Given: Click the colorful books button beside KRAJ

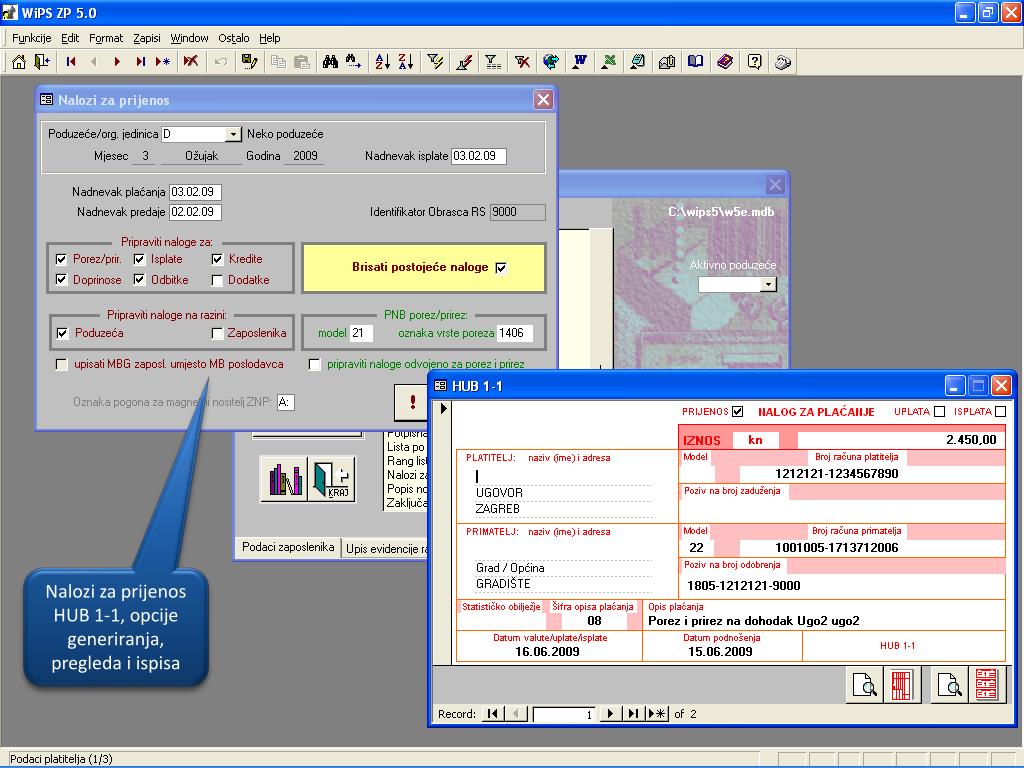Looking at the screenshot, I should (285, 479).
